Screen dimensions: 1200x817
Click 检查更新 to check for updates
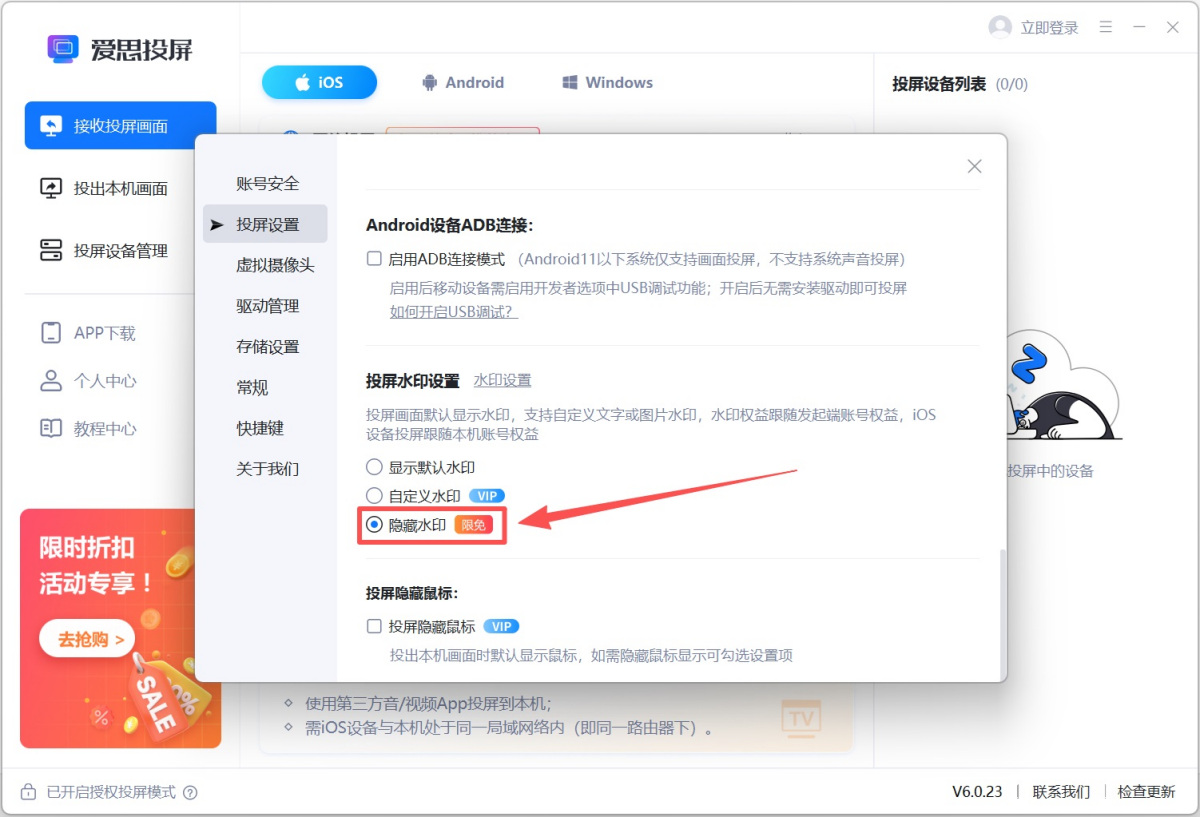[x=1146, y=792]
